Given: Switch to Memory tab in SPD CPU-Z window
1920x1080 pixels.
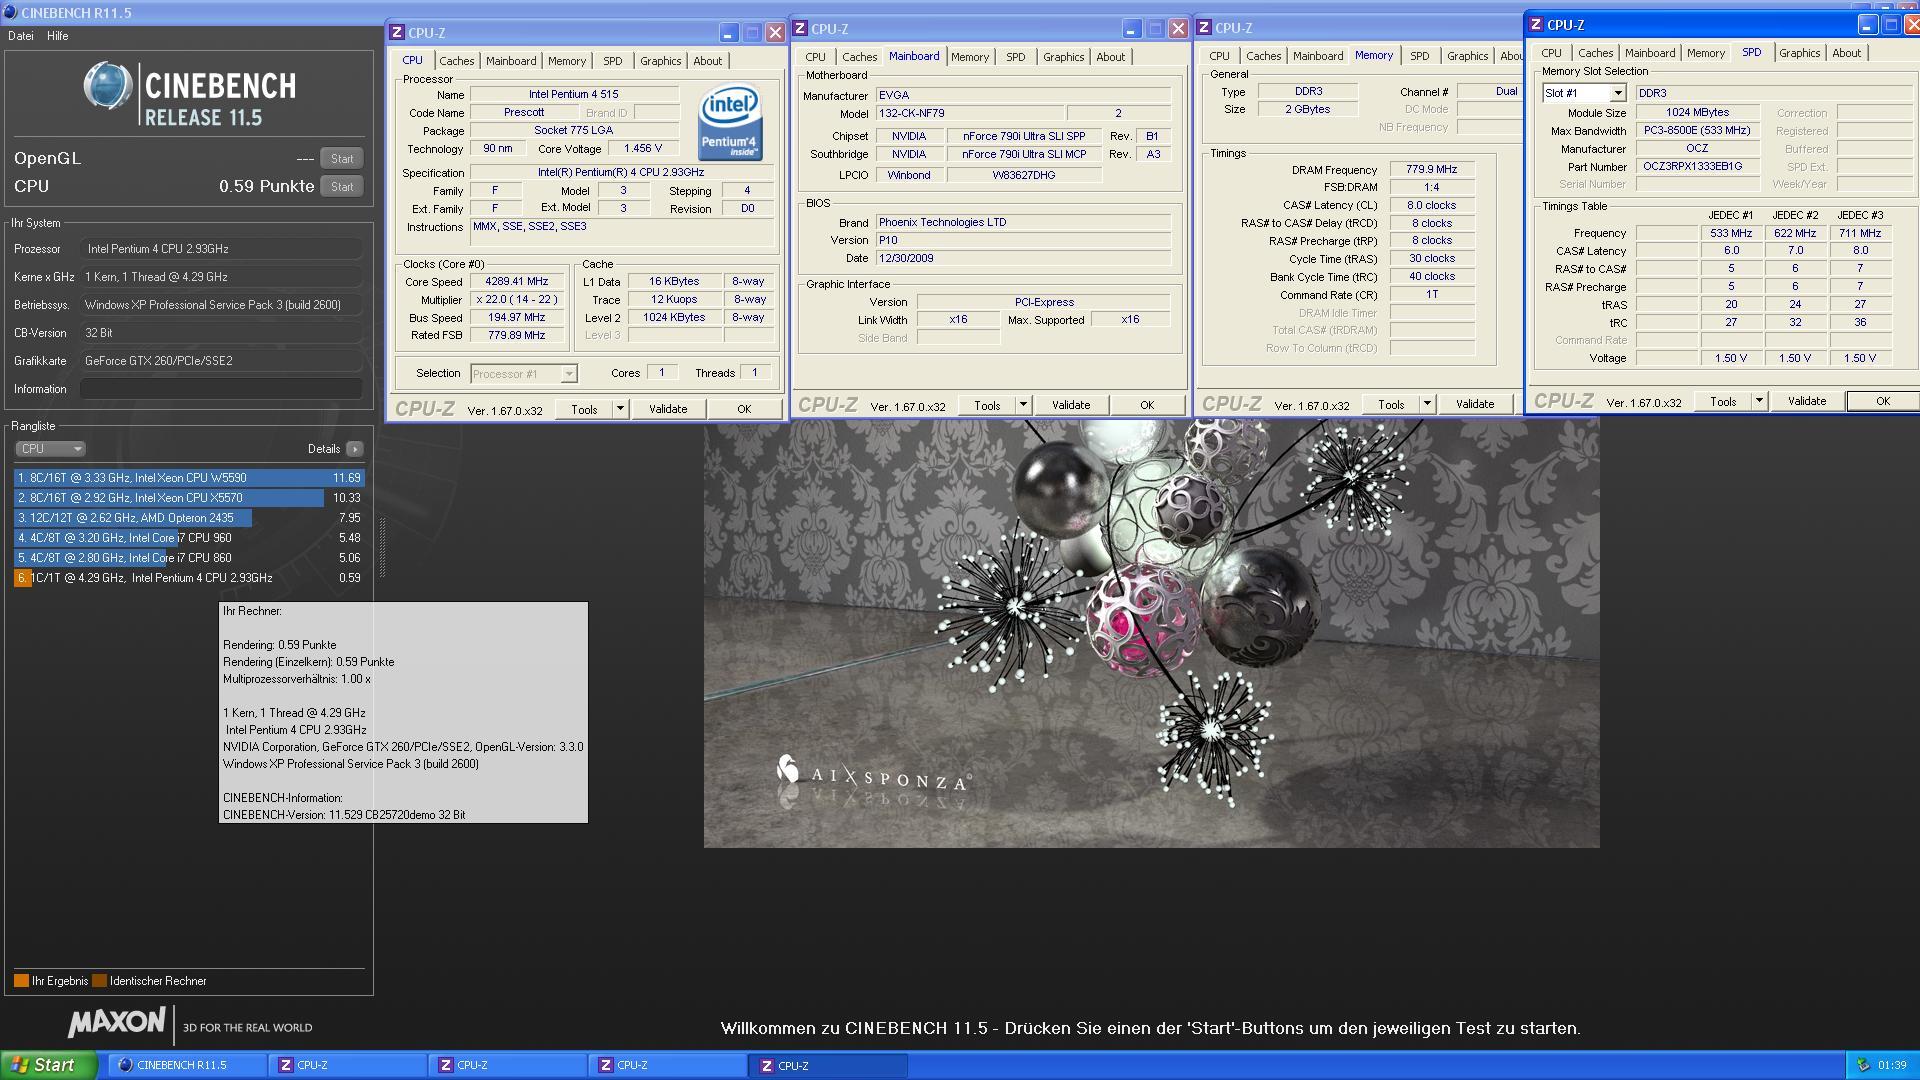Looking at the screenshot, I should [1706, 53].
